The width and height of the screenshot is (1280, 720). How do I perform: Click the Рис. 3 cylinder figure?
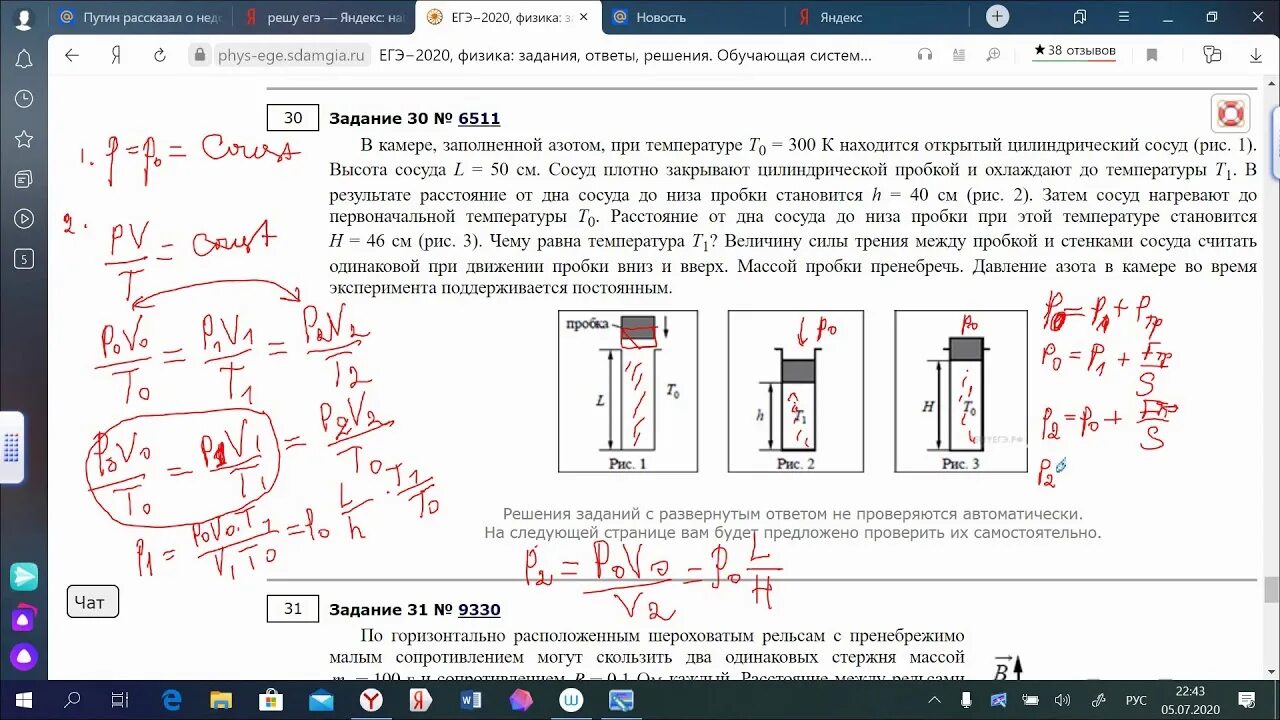pyautogui.click(x=960, y=391)
